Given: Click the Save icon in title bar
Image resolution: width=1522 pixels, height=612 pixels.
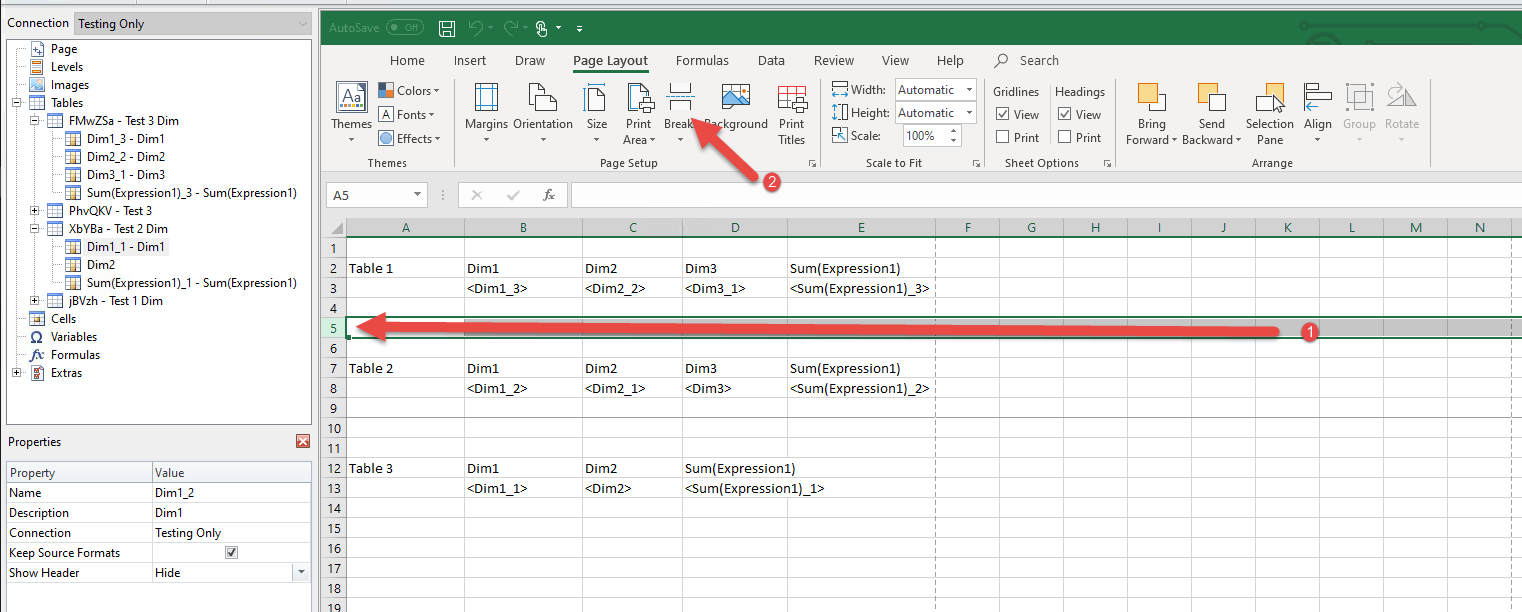Looking at the screenshot, I should pos(447,28).
